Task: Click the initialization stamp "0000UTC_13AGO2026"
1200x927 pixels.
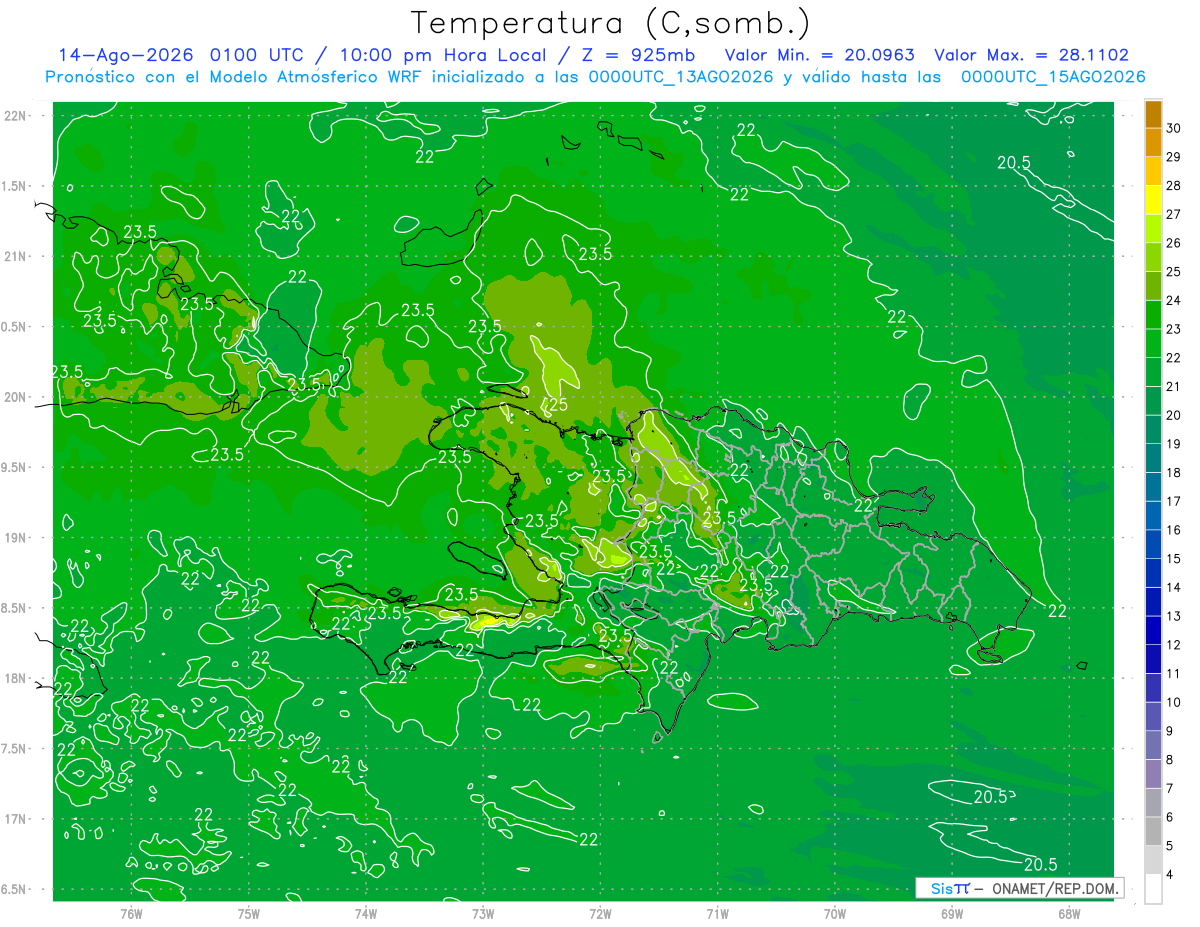Action: tap(681, 77)
